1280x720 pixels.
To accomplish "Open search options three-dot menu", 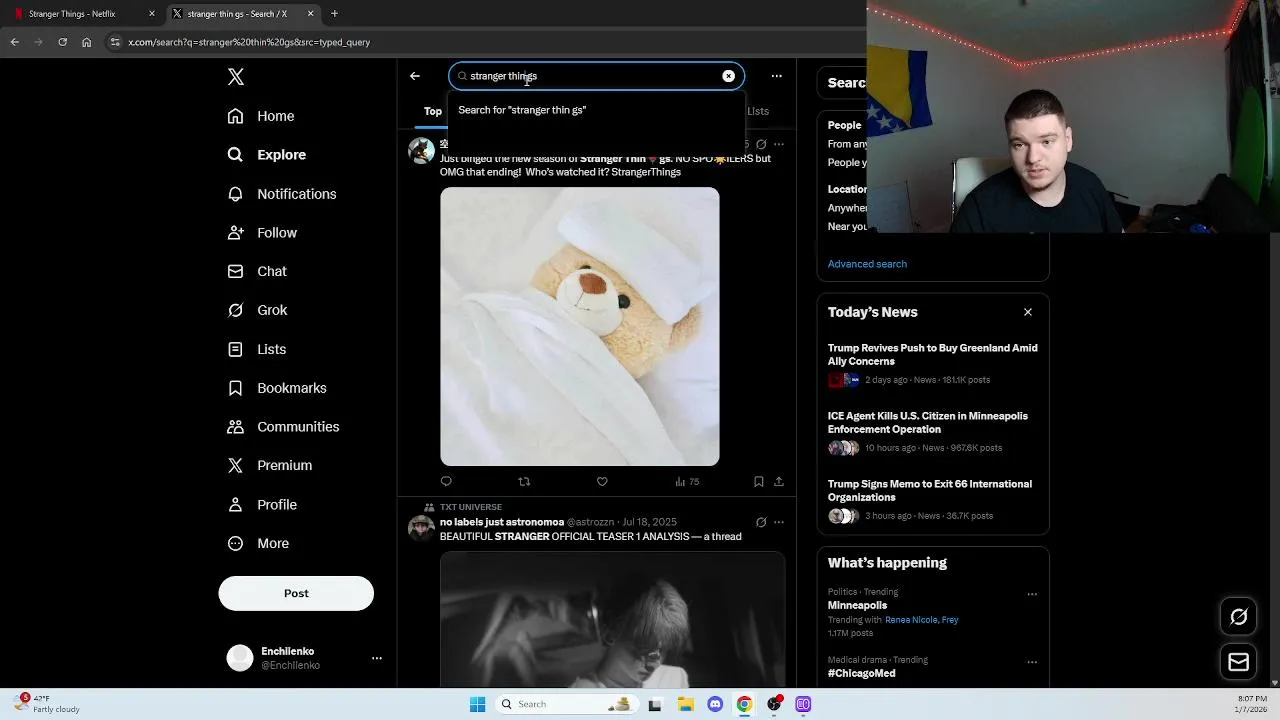I will pyautogui.click(x=776, y=76).
